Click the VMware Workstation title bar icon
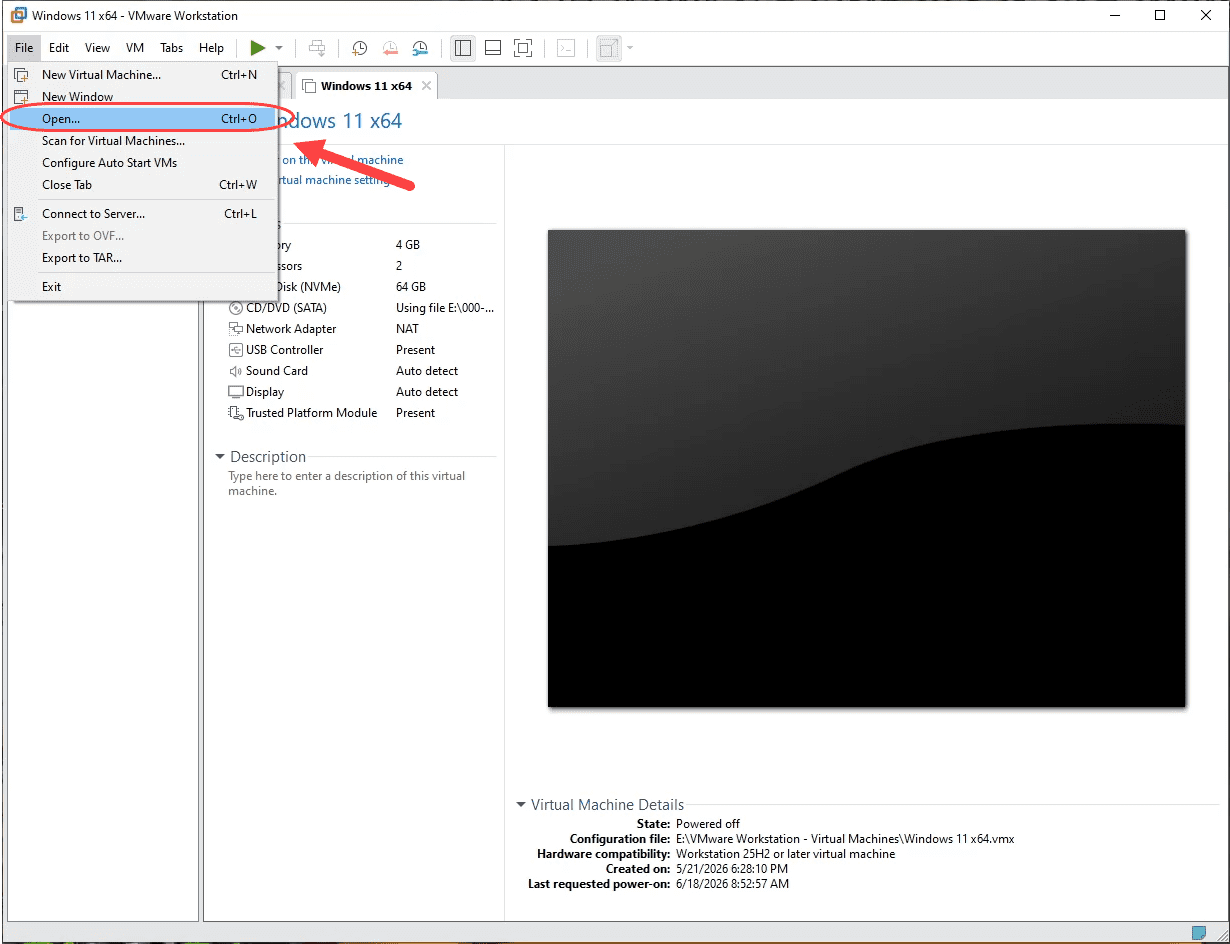 tap(18, 15)
